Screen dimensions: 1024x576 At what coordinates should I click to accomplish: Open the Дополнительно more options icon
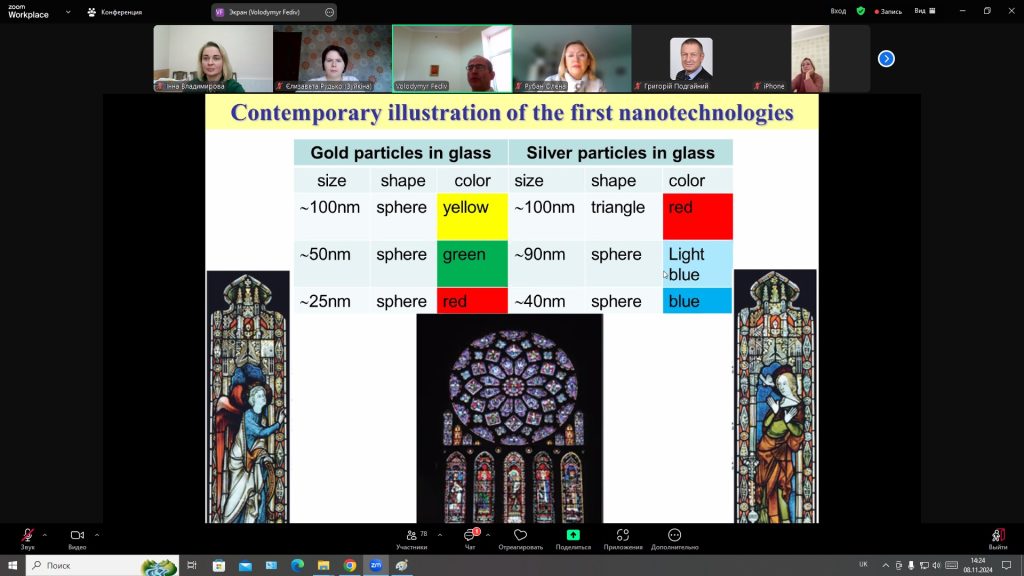point(675,536)
